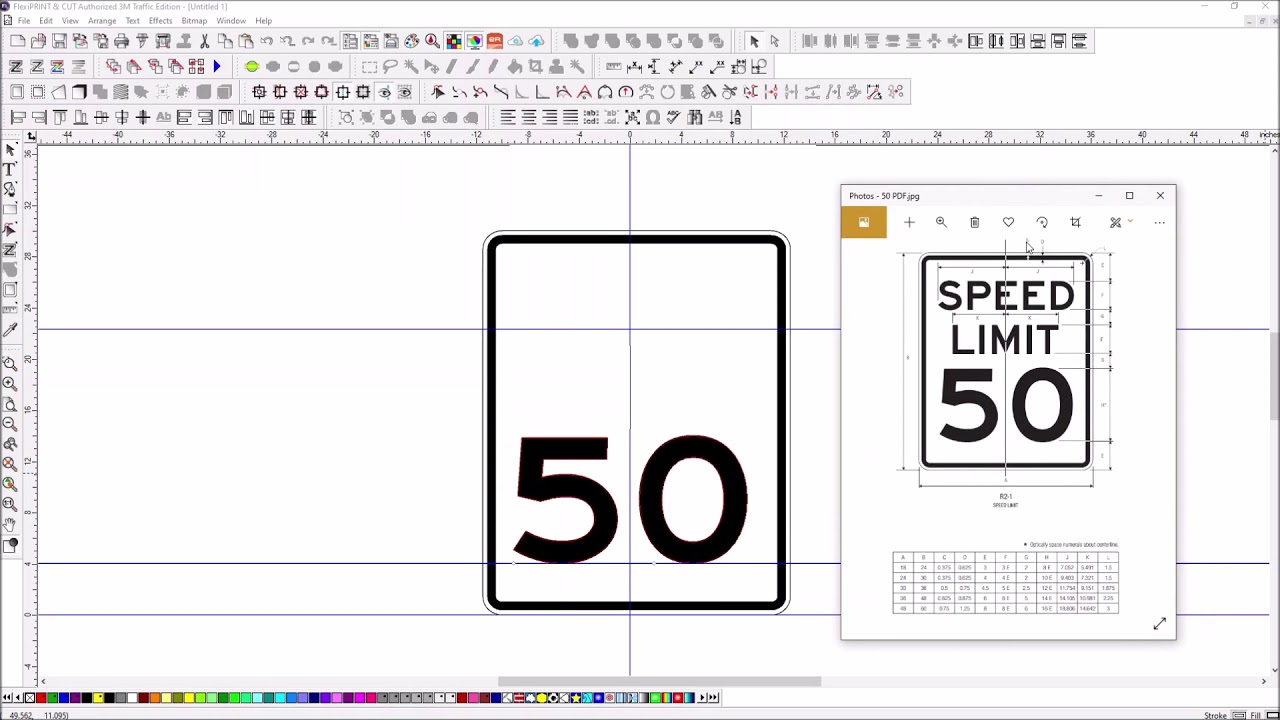Click the green circle icon in second toolbar
The height and width of the screenshot is (720, 1280).
coord(252,66)
